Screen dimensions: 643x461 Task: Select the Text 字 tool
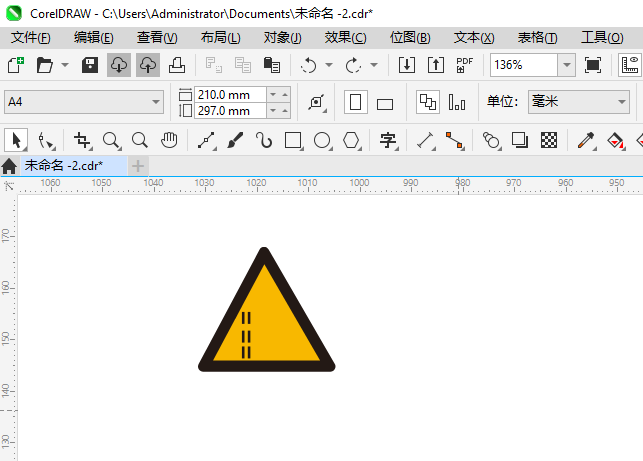388,141
